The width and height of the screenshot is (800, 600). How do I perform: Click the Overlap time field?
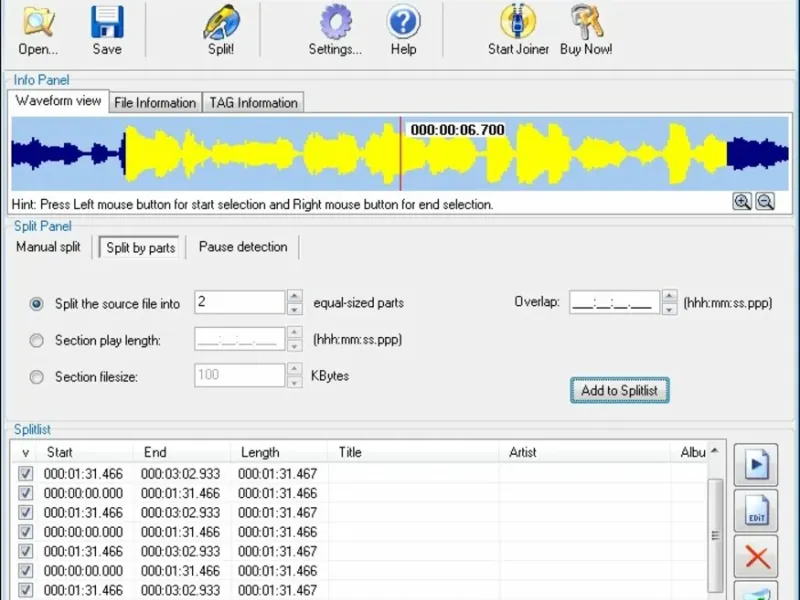[x=615, y=302]
